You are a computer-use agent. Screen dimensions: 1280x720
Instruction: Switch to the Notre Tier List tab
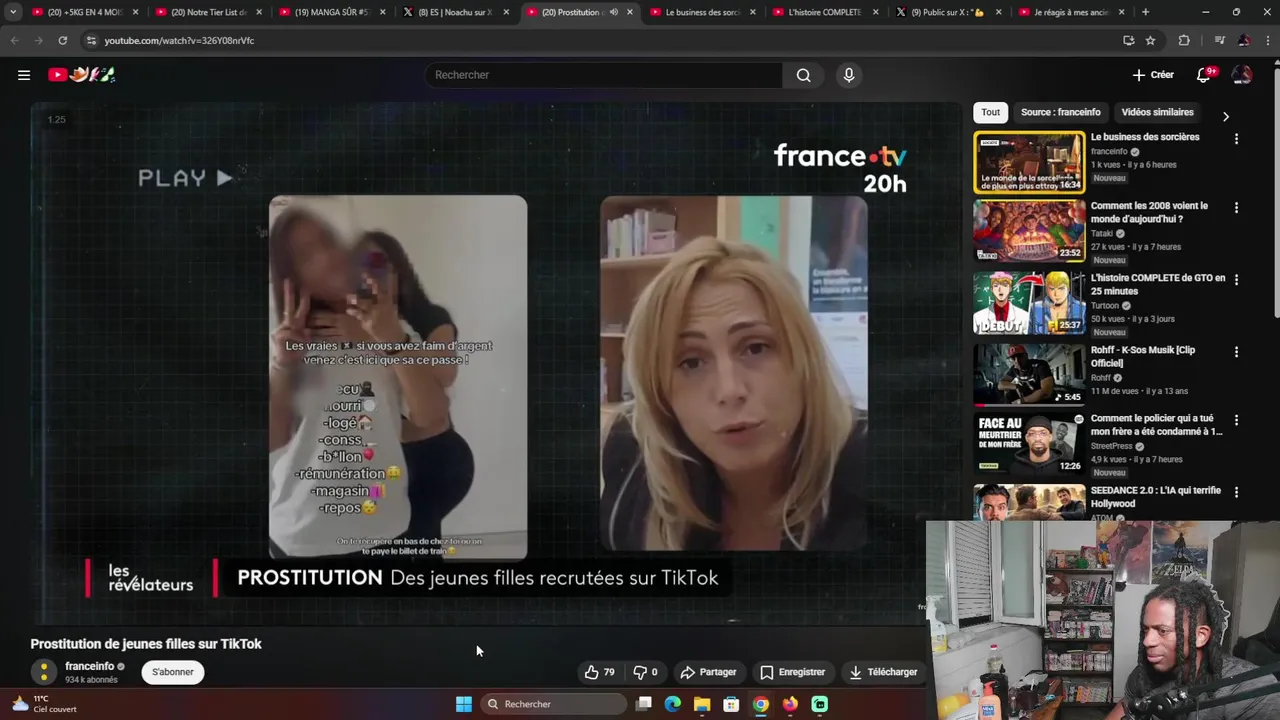208,12
